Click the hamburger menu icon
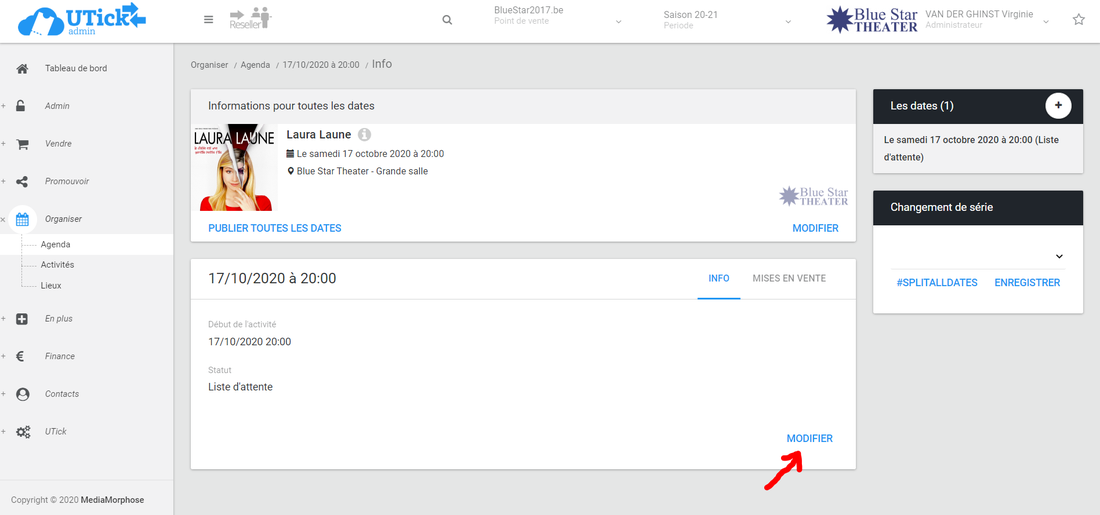The height and width of the screenshot is (515, 1100). [x=208, y=19]
